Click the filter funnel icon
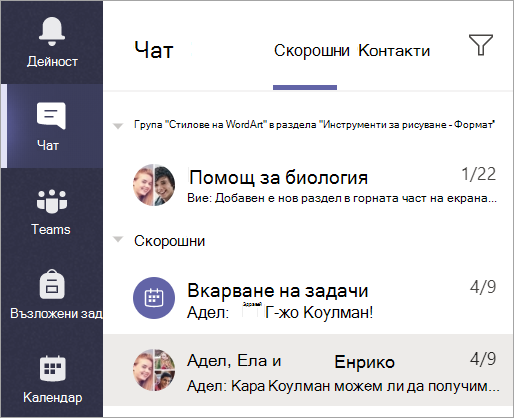The width and height of the screenshot is (514, 418). (481, 45)
